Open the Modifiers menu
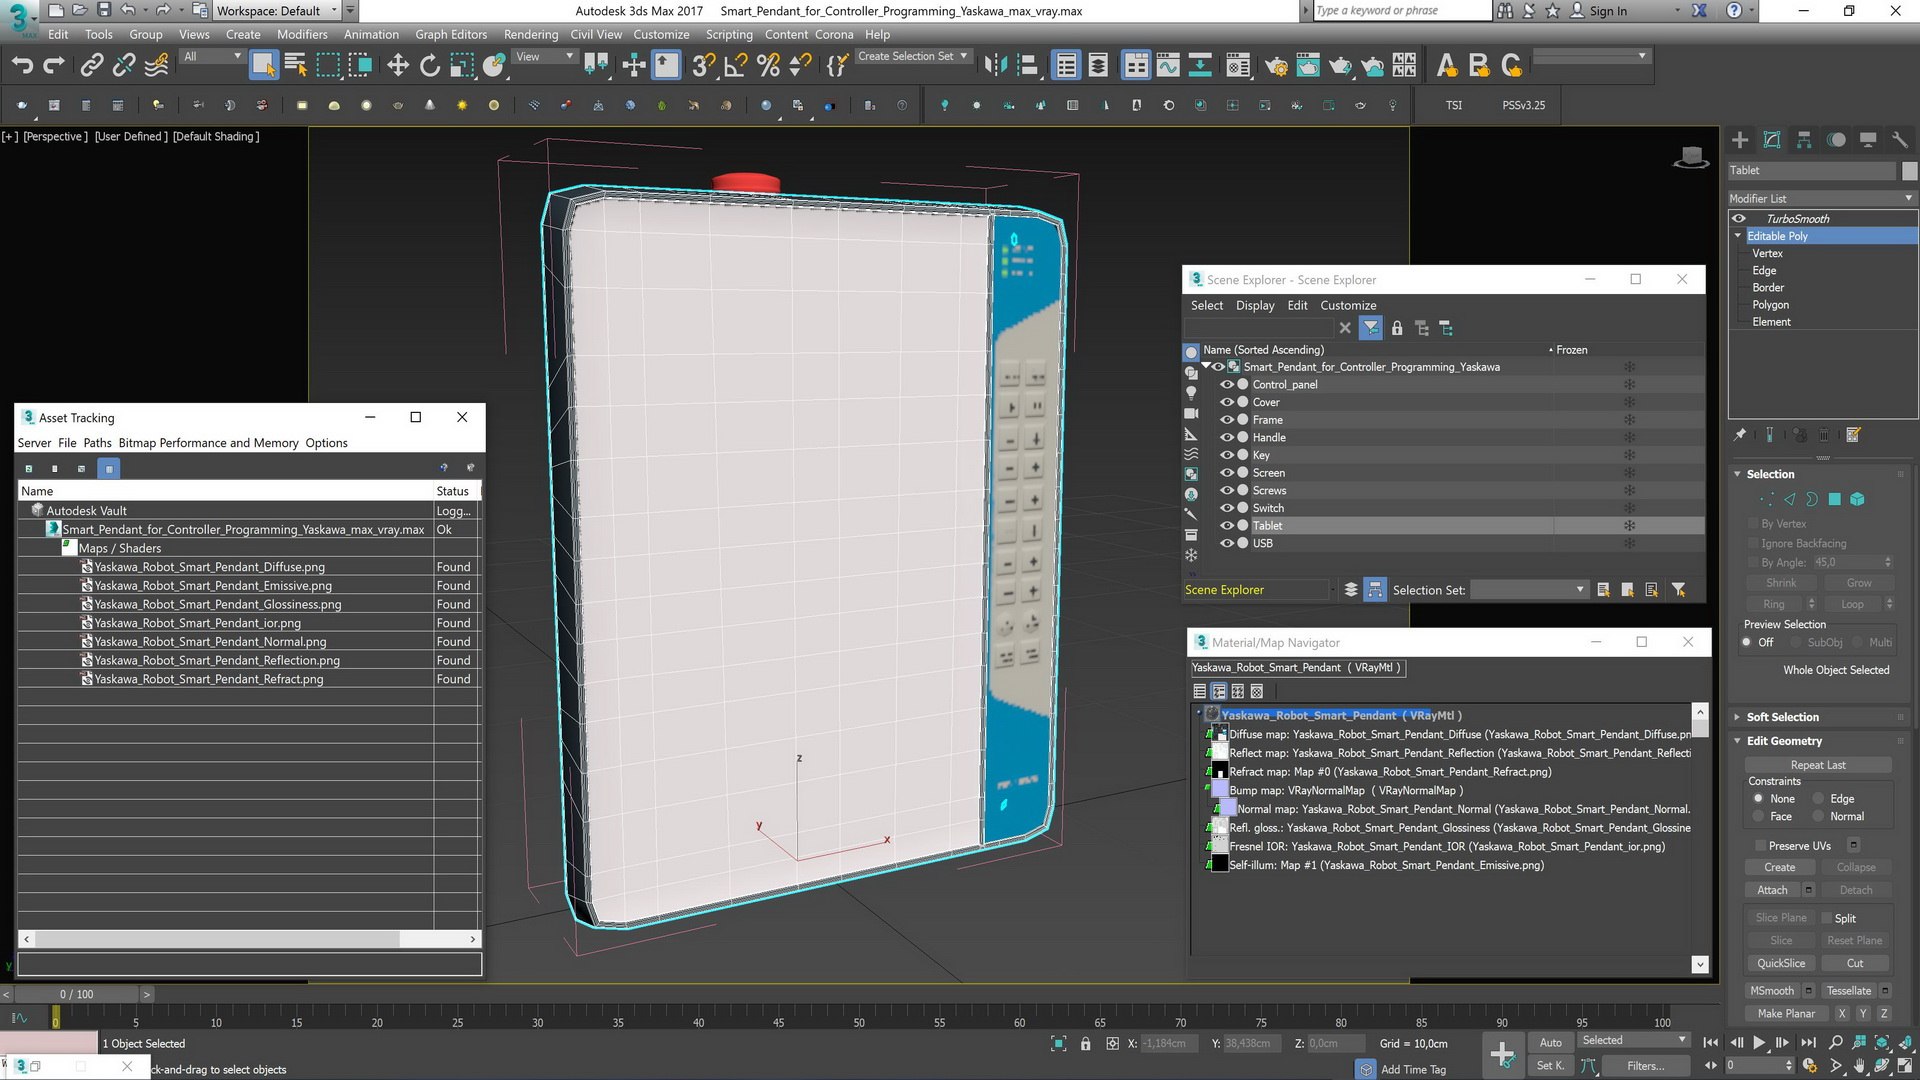Image resolution: width=1920 pixels, height=1080 pixels. click(x=302, y=34)
